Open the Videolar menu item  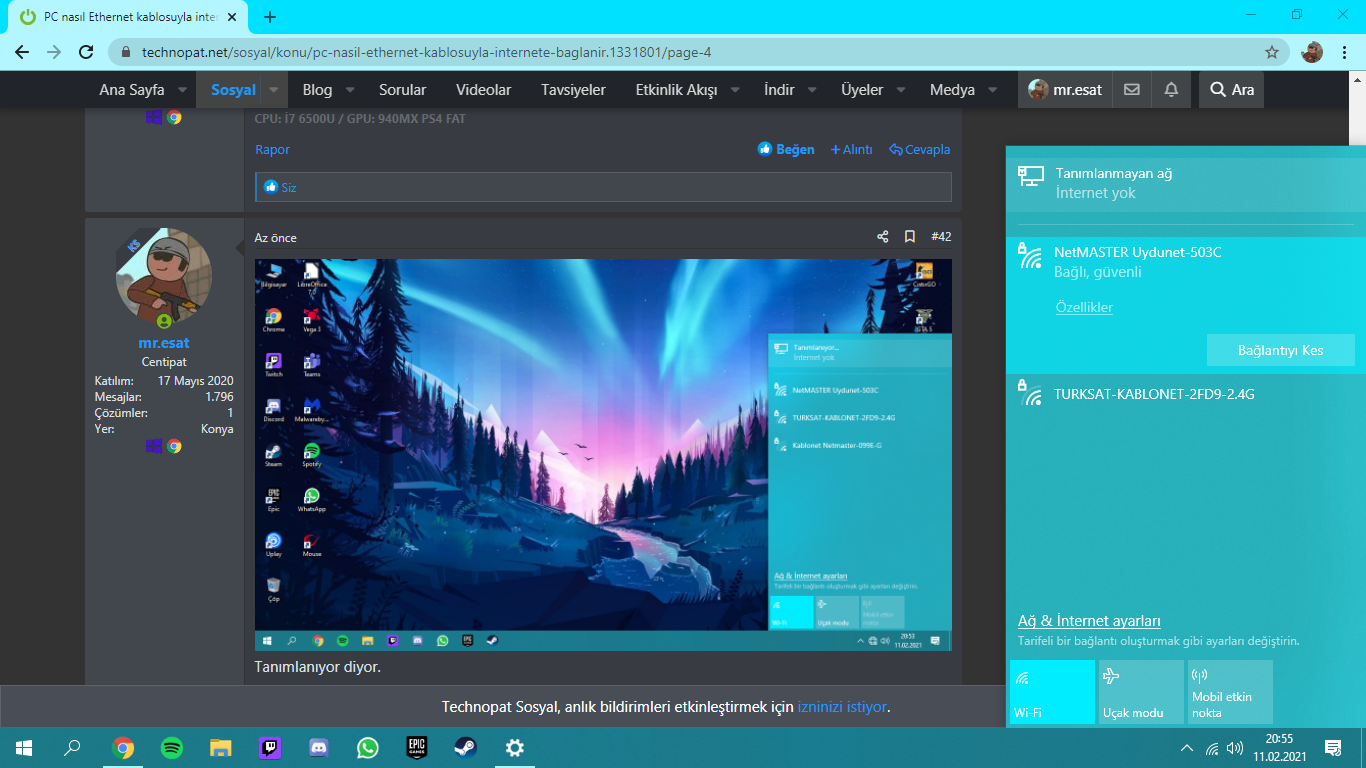click(x=483, y=90)
